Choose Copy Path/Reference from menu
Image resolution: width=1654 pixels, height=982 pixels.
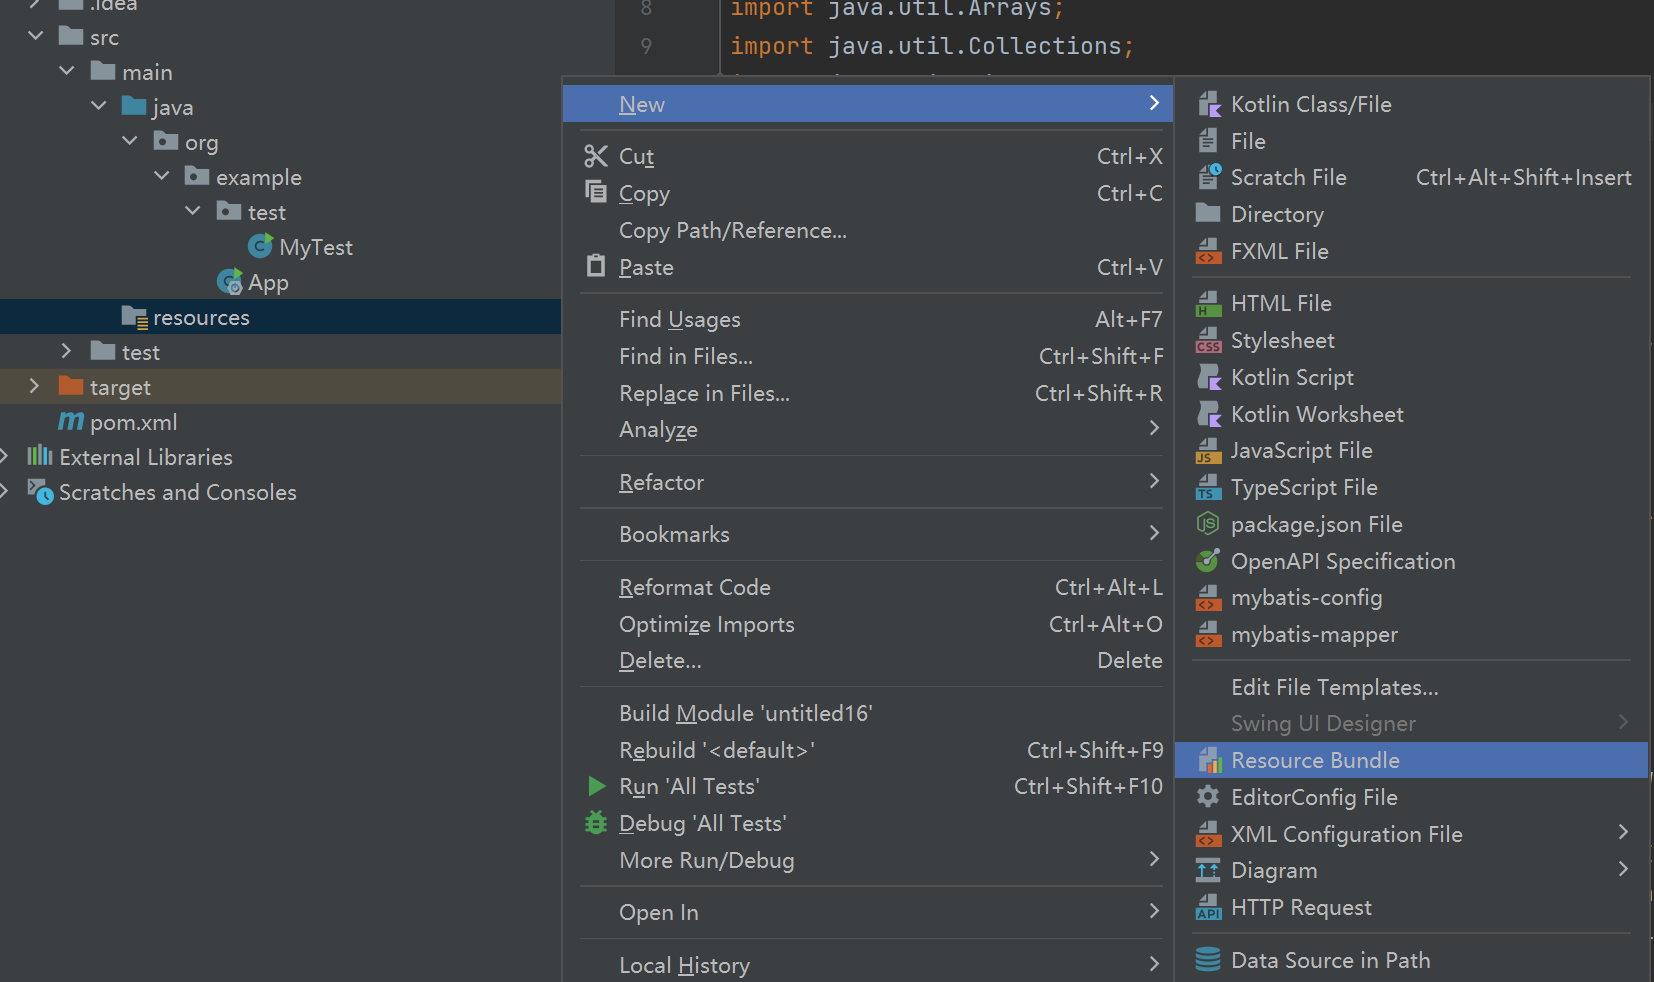tap(732, 230)
